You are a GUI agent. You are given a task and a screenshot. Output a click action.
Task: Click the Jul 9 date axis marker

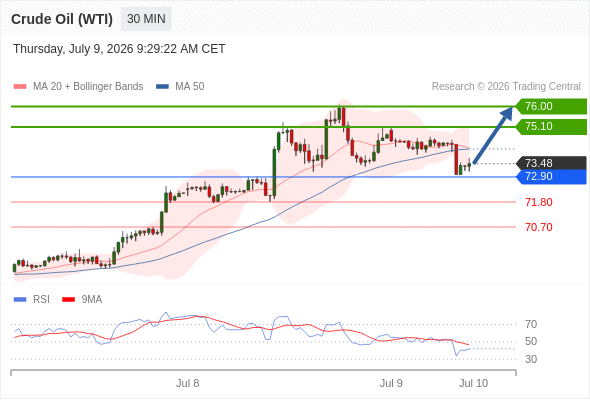pos(391,383)
